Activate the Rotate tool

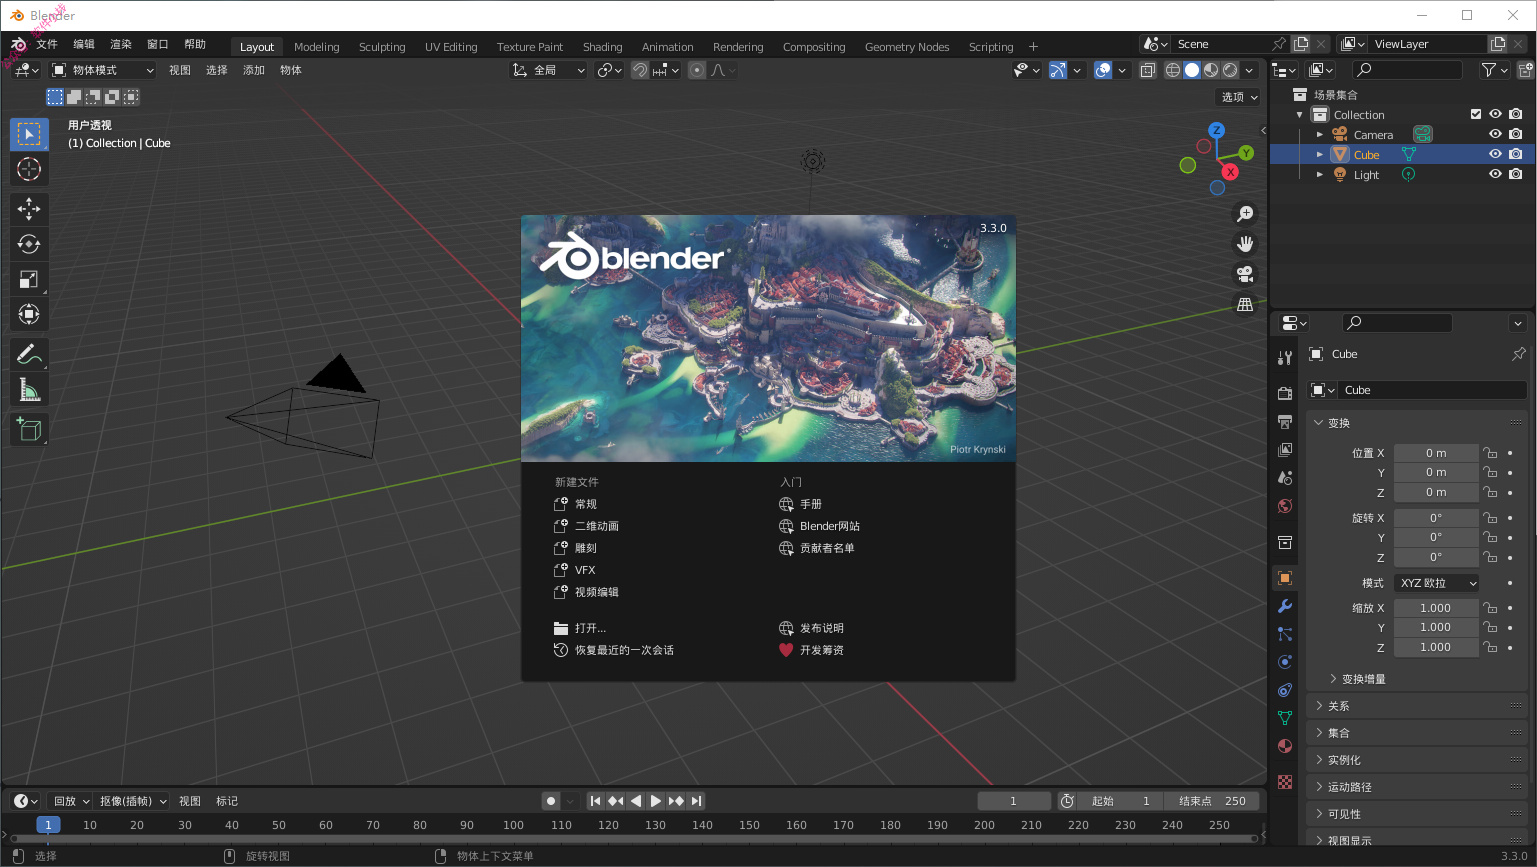coord(29,244)
